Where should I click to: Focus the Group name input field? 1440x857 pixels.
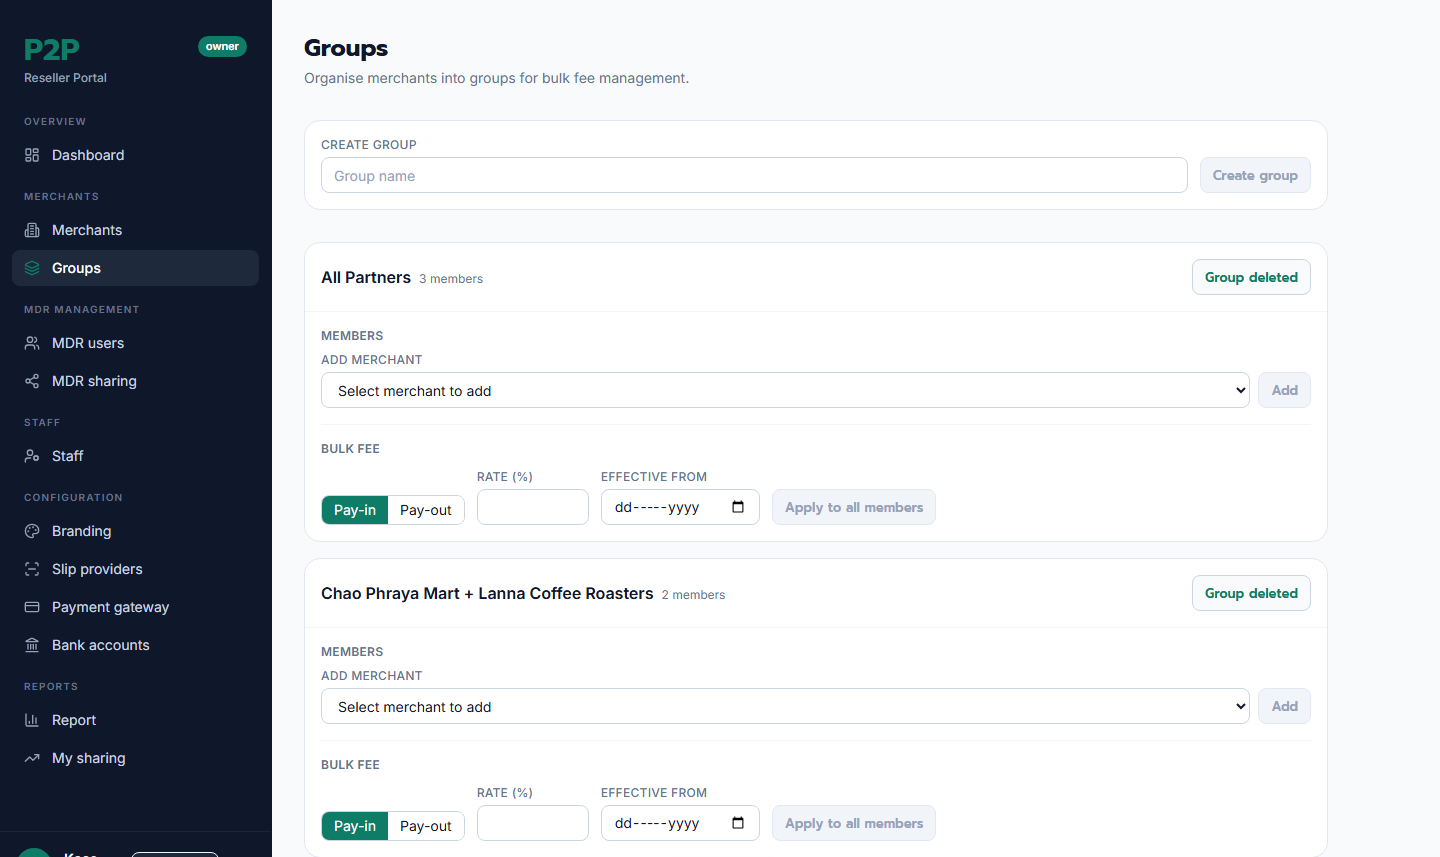(x=754, y=175)
